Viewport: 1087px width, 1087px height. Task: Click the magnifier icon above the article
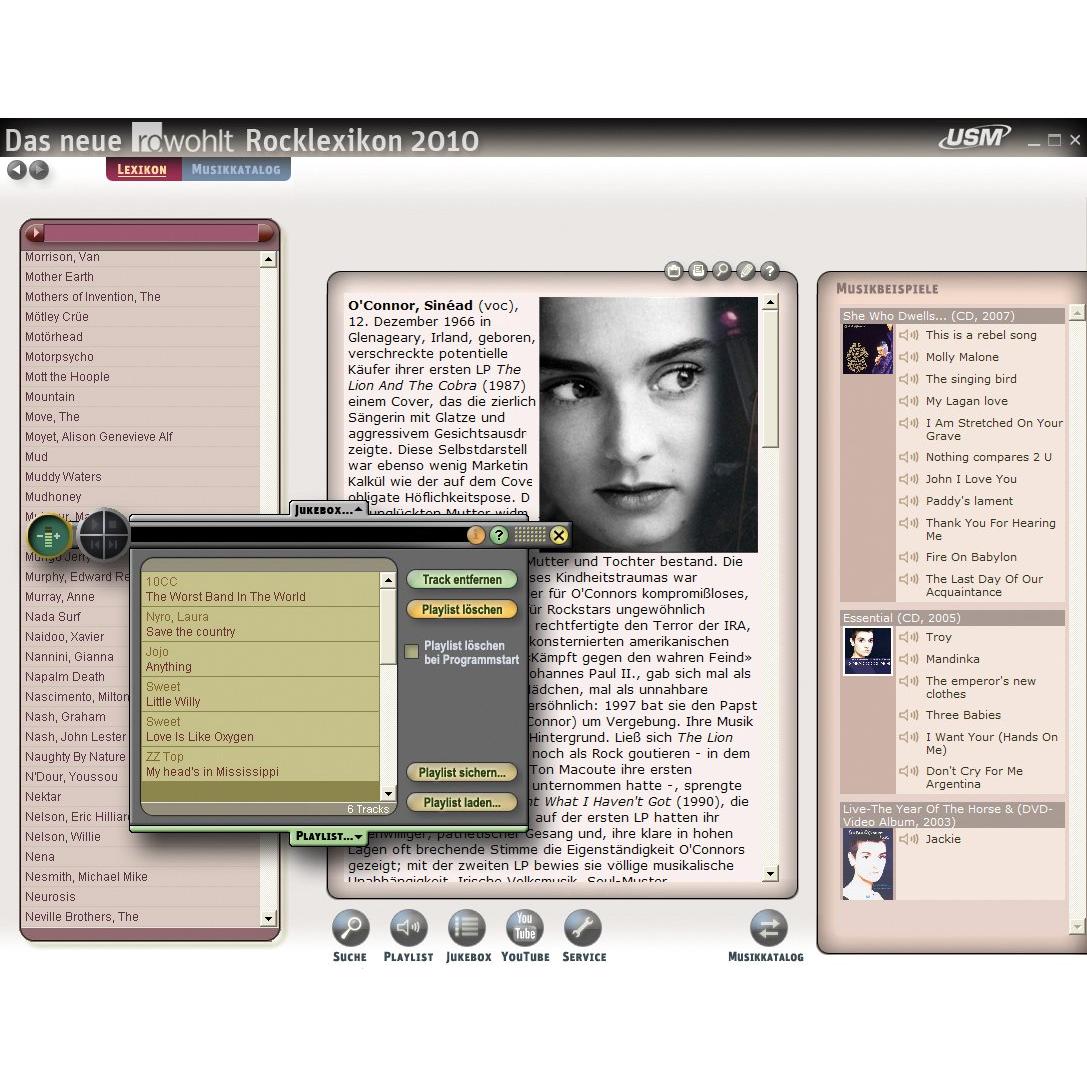click(722, 271)
